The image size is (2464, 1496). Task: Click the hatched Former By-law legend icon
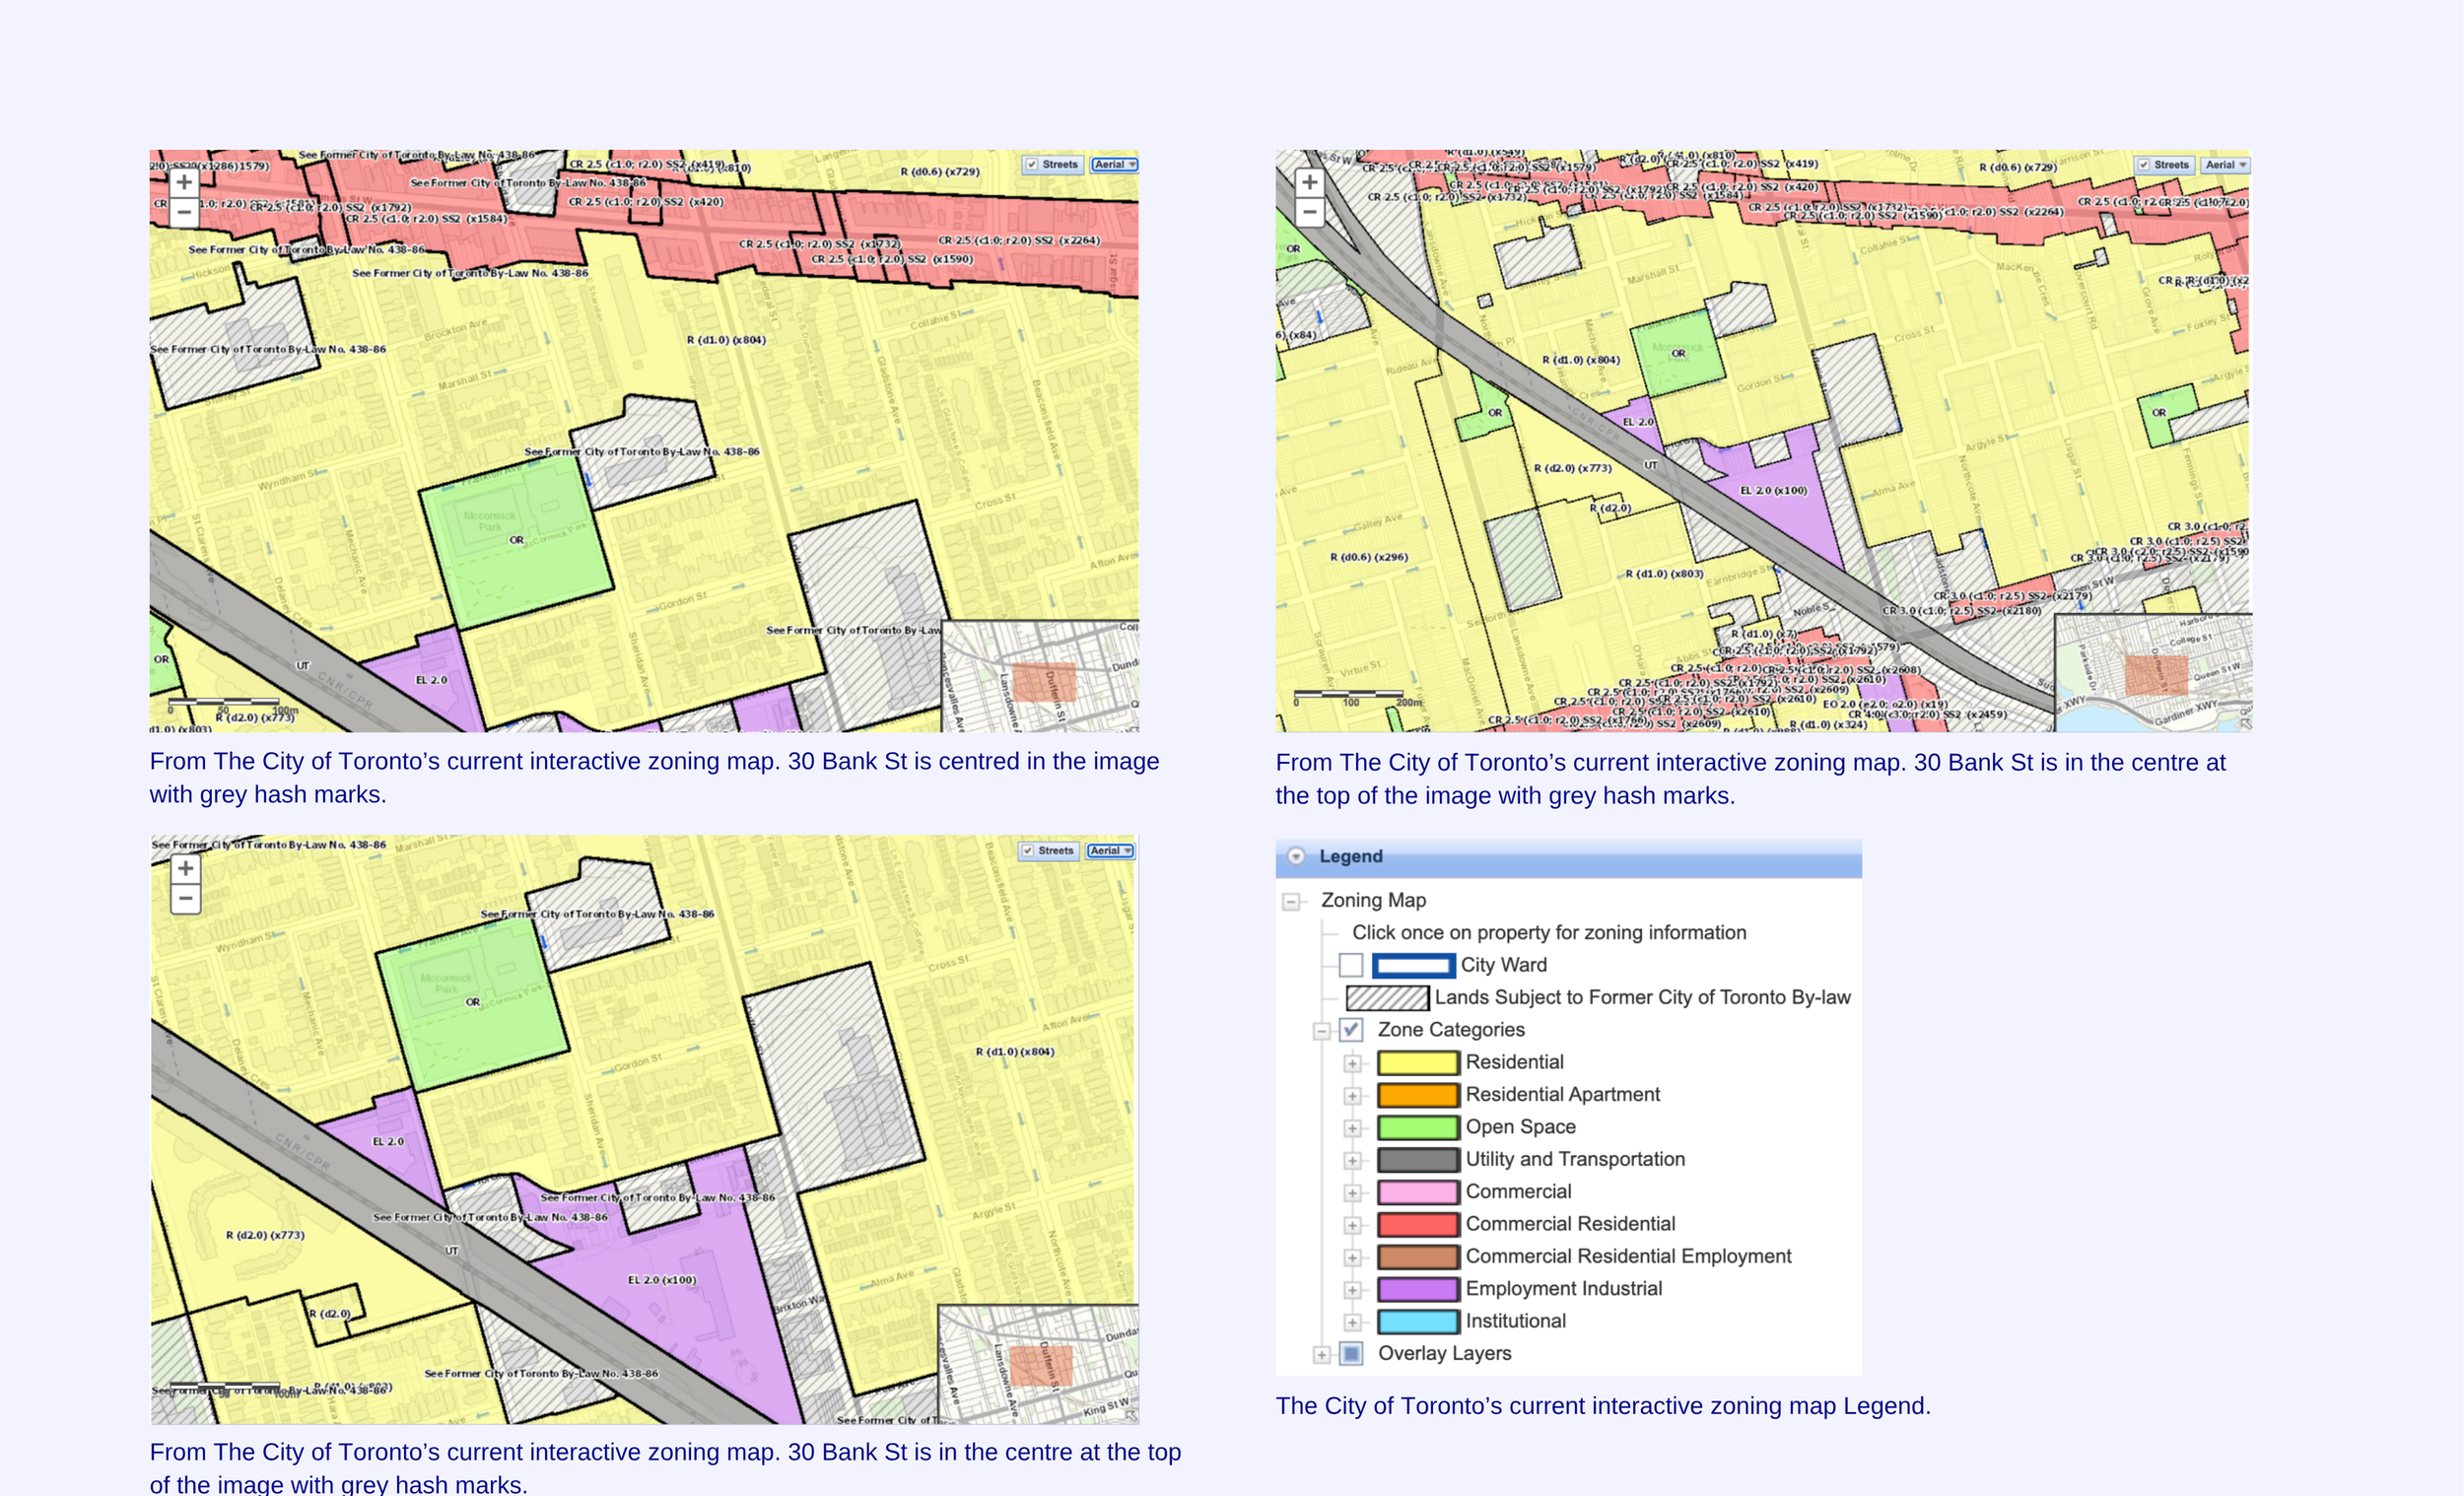click(x=1386, y=997)
